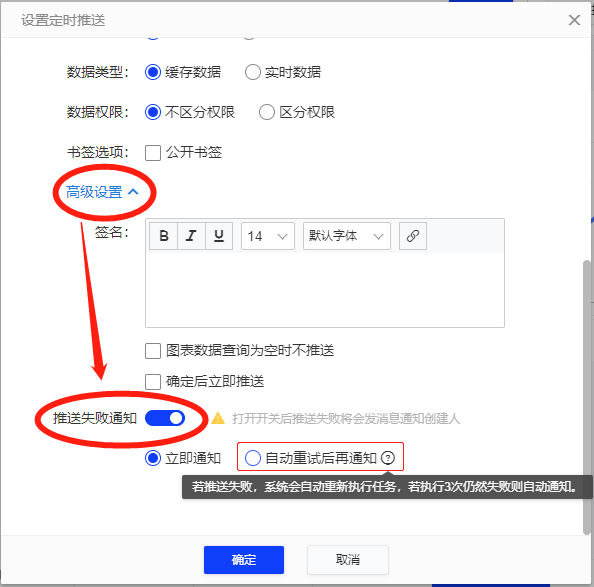Screen dimensions: 594x587
Task: Click the help icon beside 自动重试后再通知
Action: click(x=388, y=458)
